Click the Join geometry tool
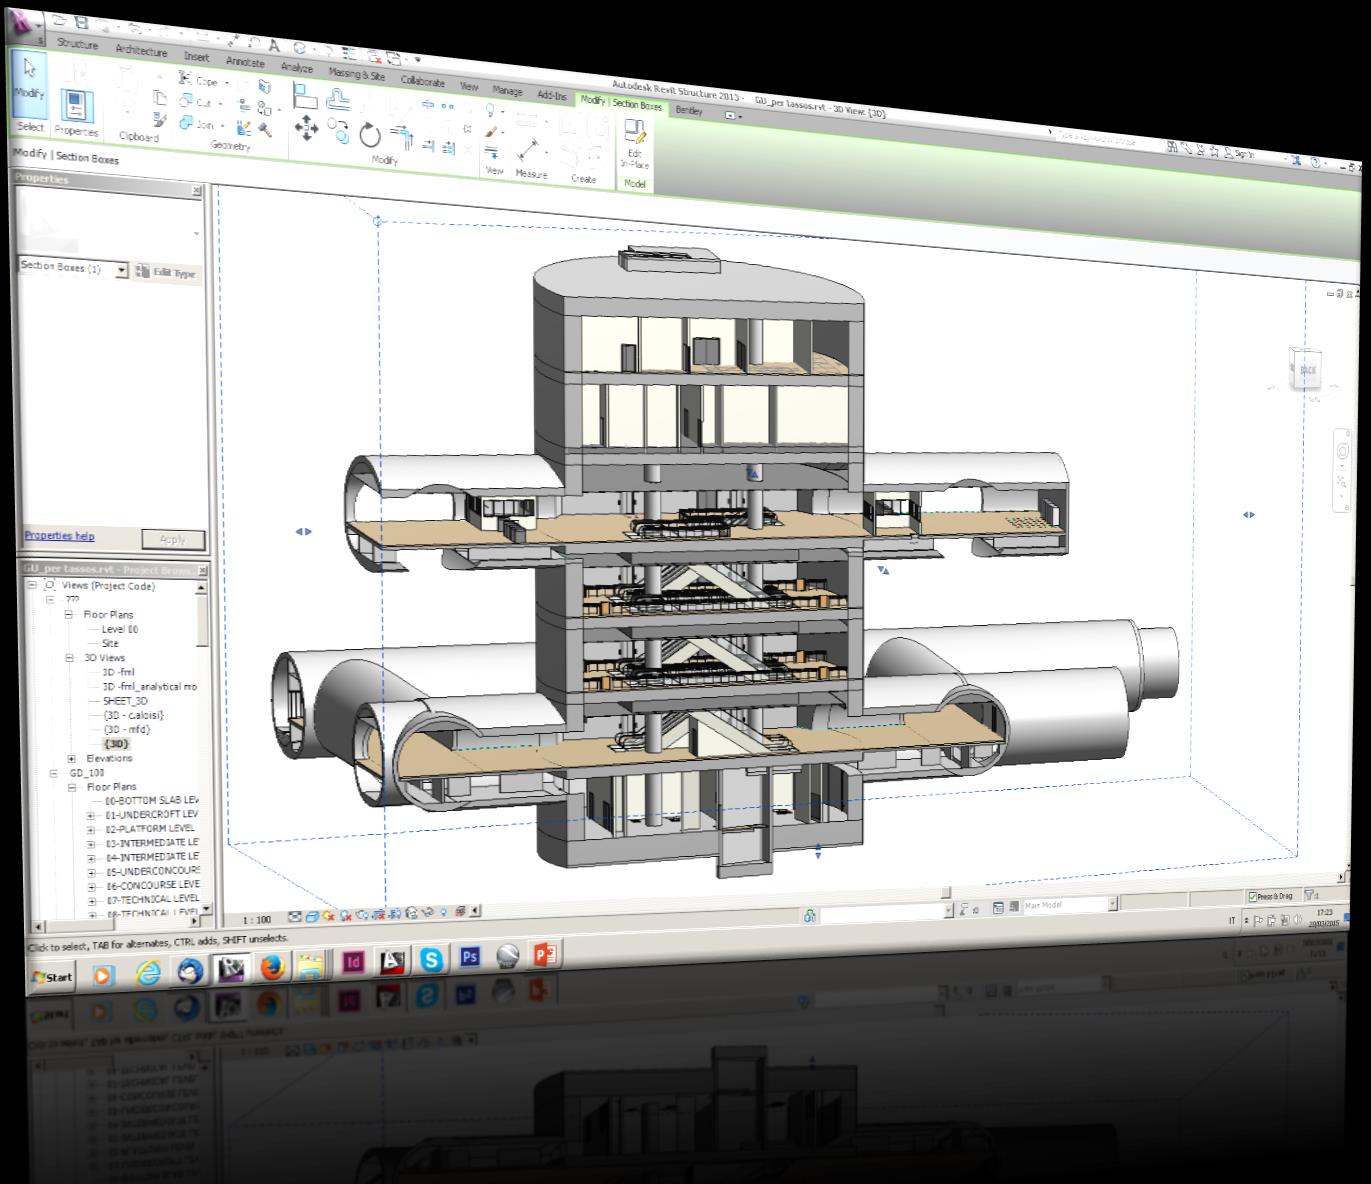Image resolution: width=1371 pixels, height=1184 pixels. (197, 124)
